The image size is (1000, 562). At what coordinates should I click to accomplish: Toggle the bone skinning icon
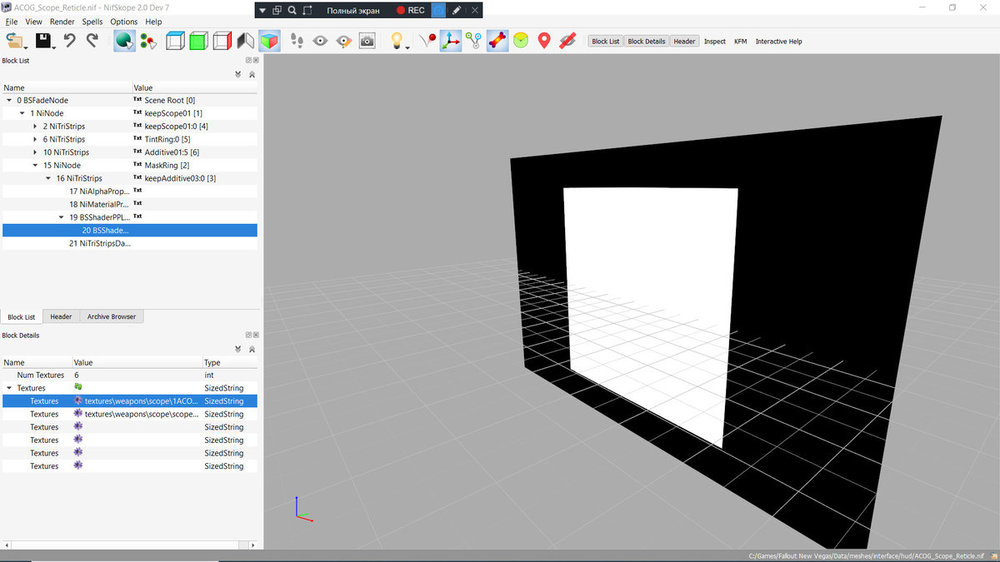pos(497,41)
